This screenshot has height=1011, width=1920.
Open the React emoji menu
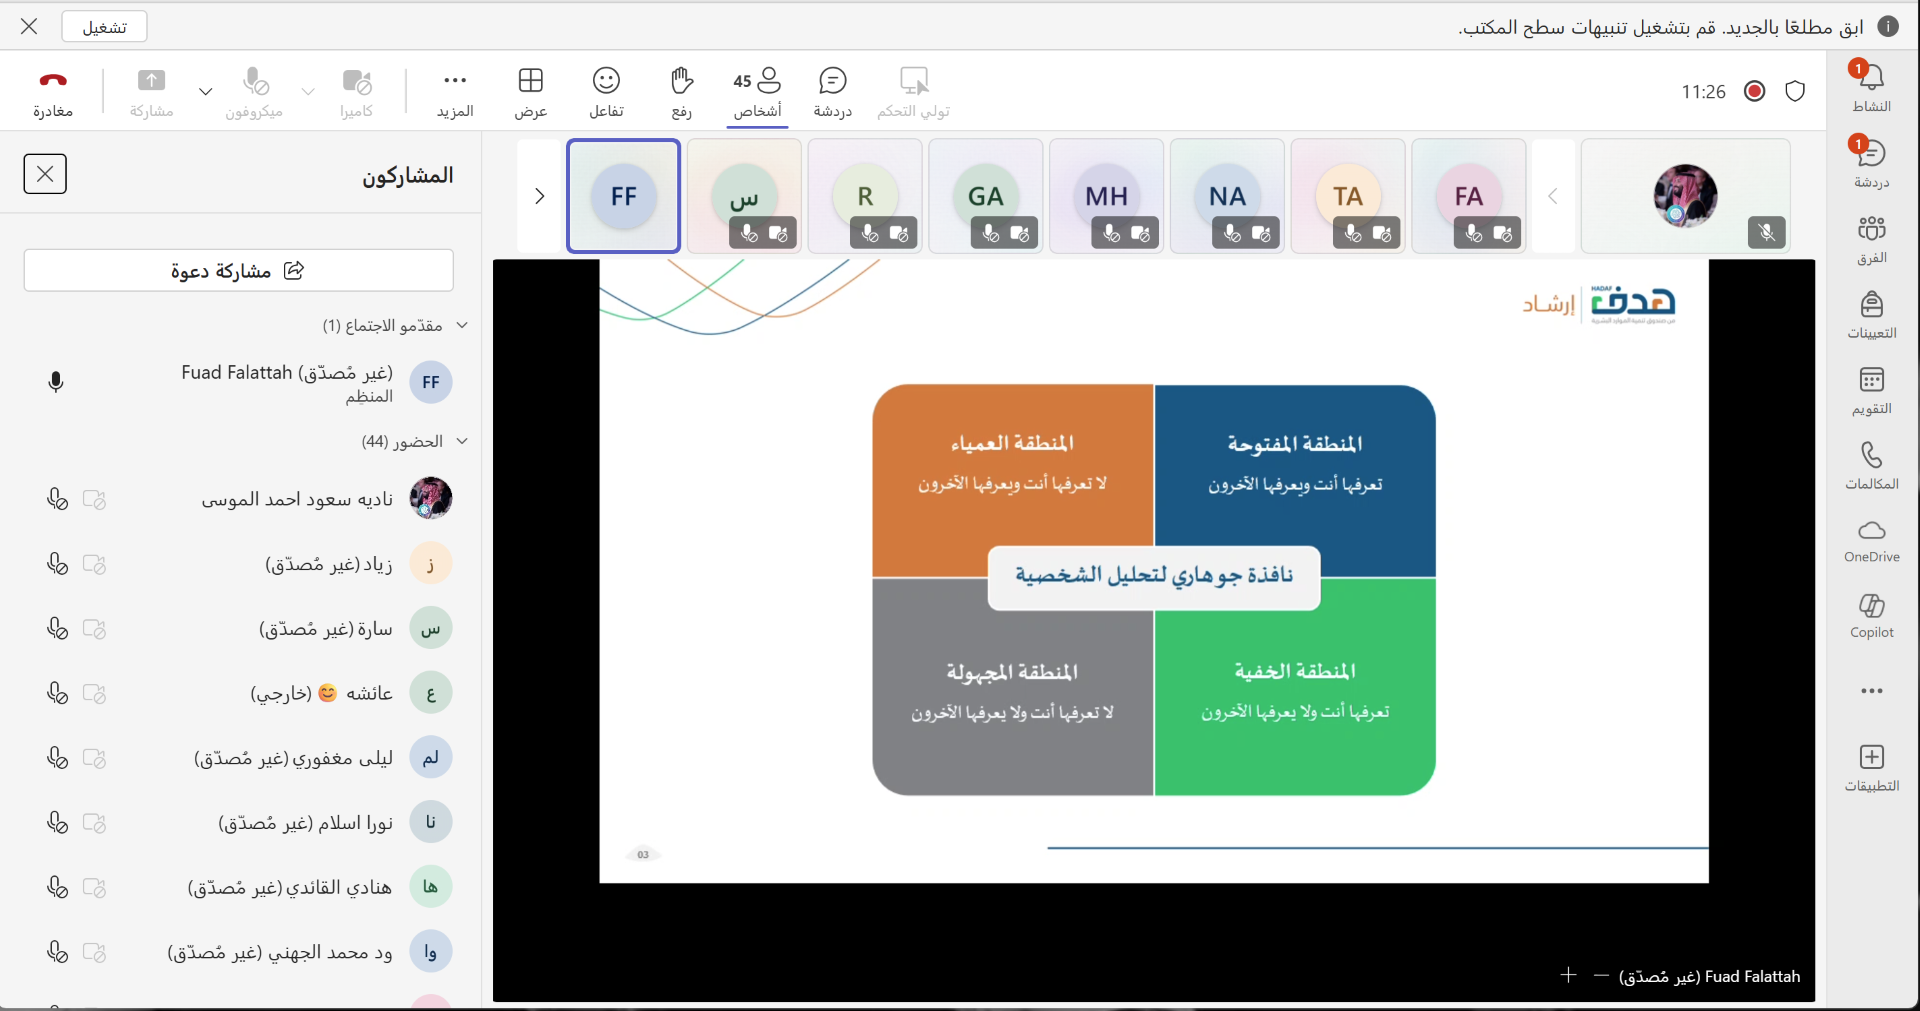click(x=606, y=92)
